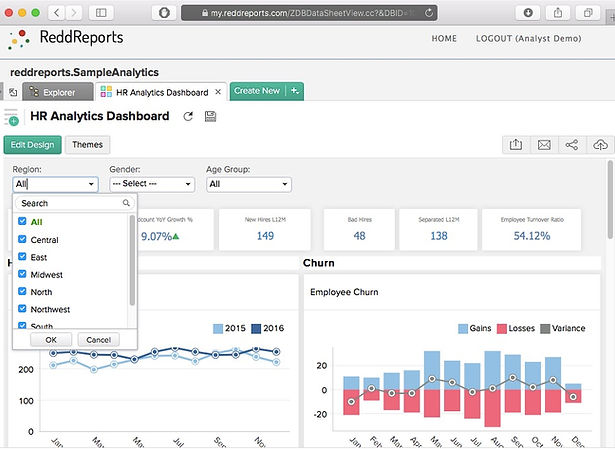Screen dimensions: 615x450
Task: Open the Region dropdown
Action: pos(55,184)
